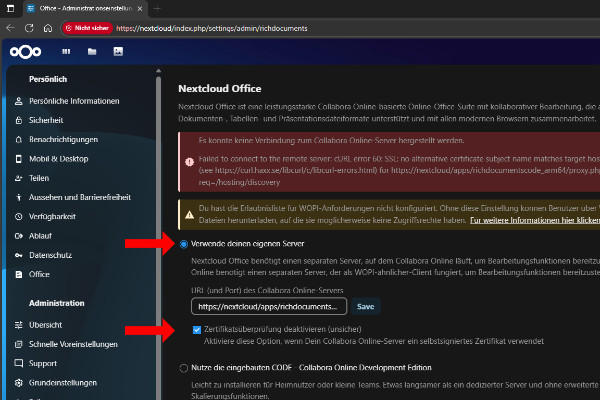
Task: Open the Files folder icon in header
Action: [x=92, y=51]
